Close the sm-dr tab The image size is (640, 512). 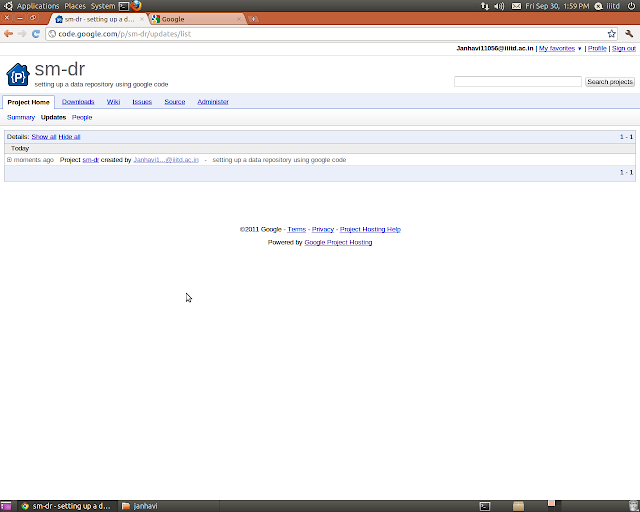[x=142, y=19]
